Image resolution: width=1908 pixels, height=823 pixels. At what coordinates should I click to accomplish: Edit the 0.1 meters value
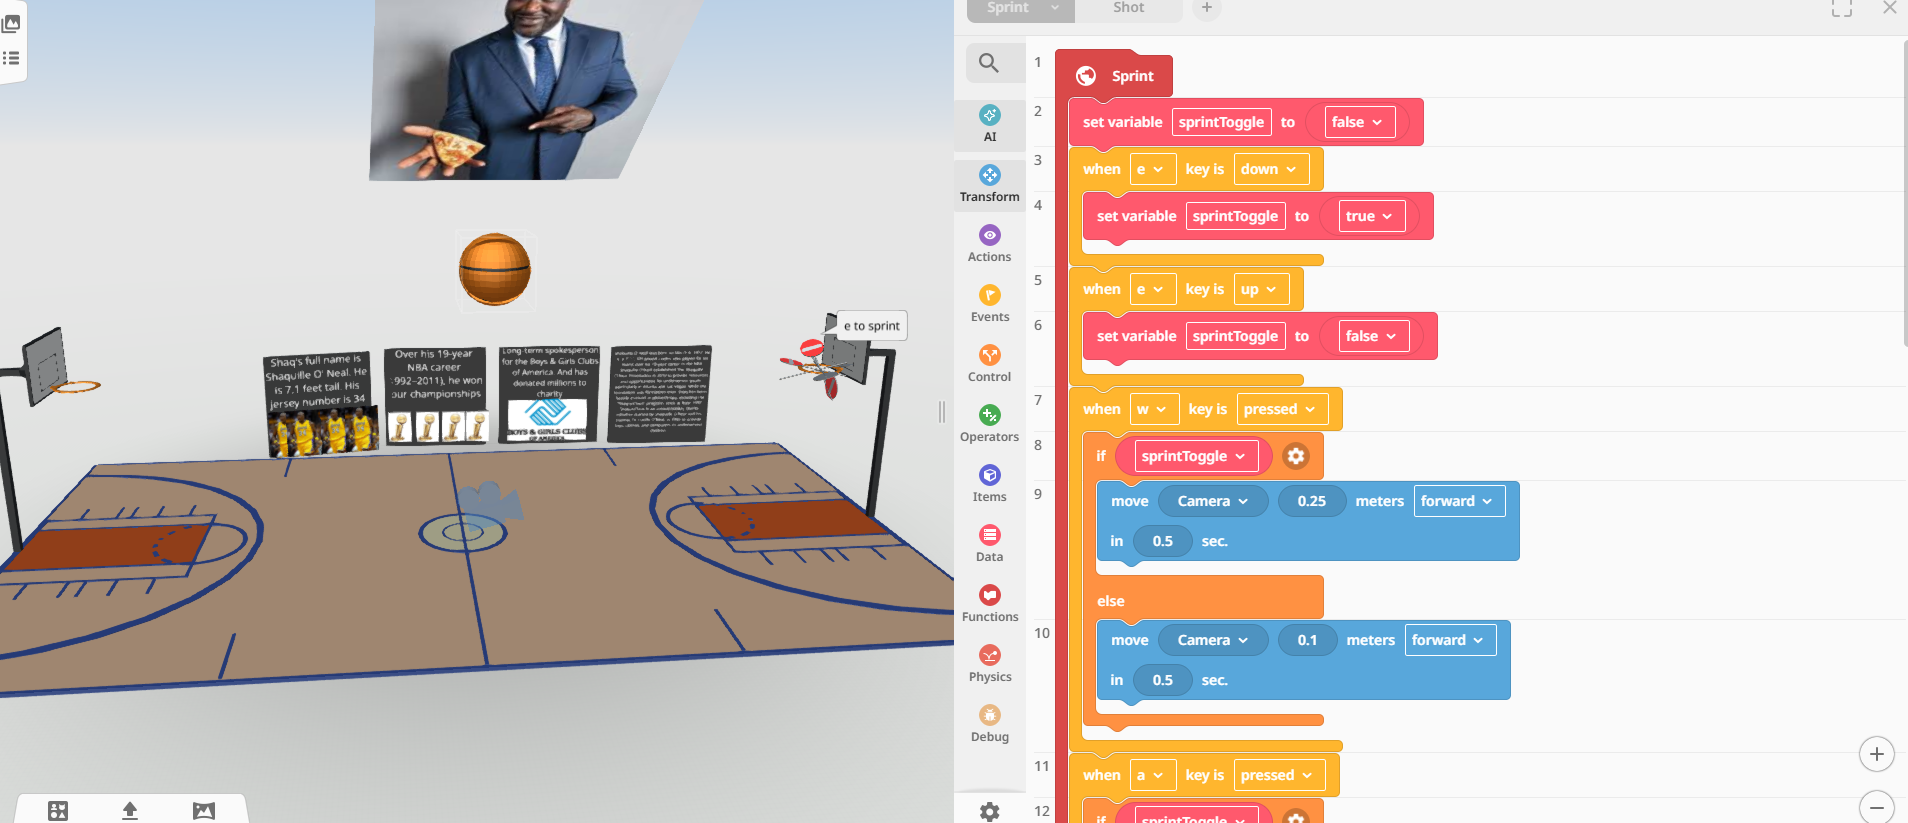coord(1308,640)
